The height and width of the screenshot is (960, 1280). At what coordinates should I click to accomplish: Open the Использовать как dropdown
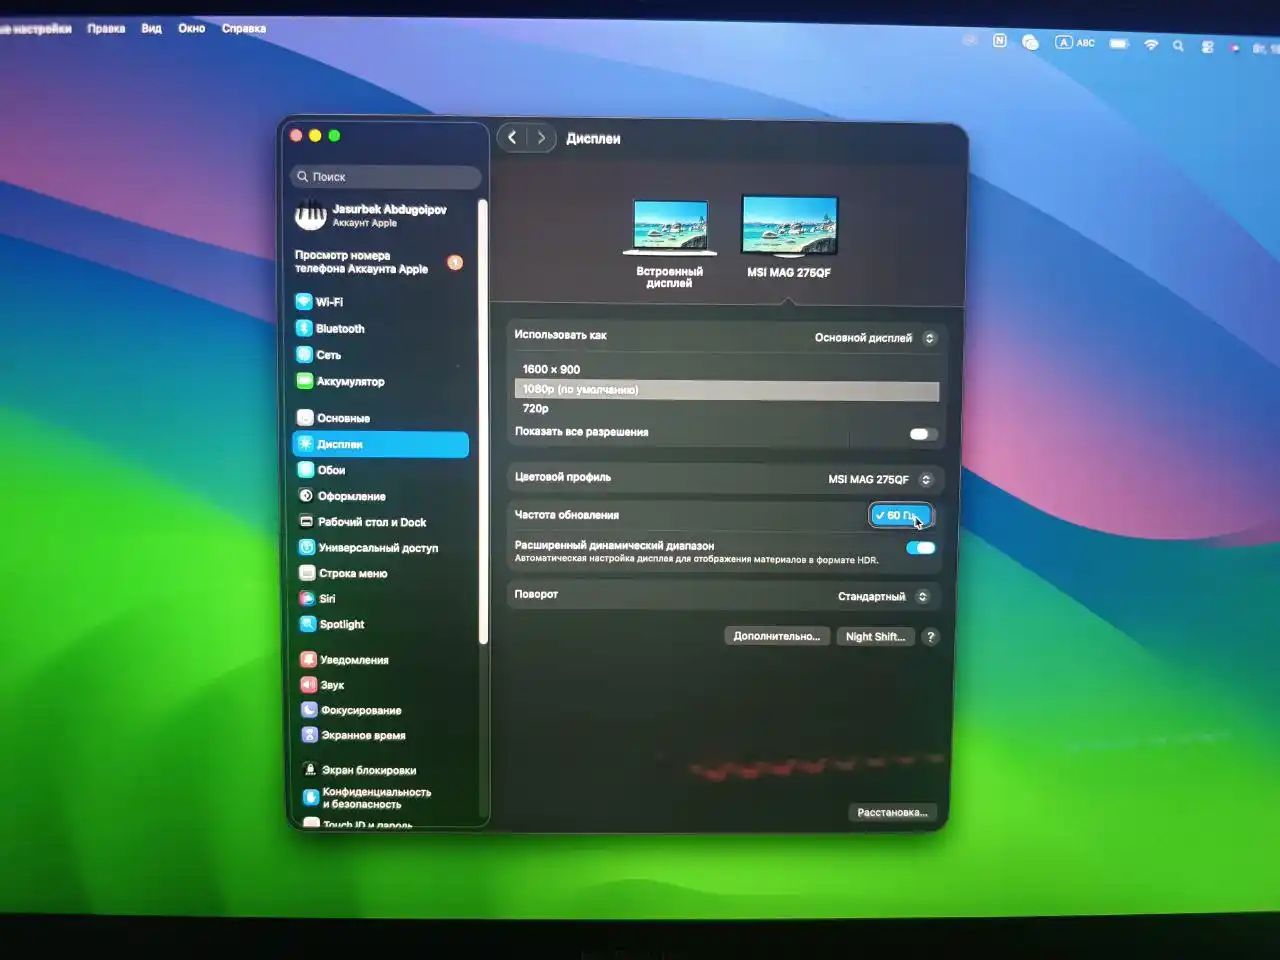[x=875, y=338]
